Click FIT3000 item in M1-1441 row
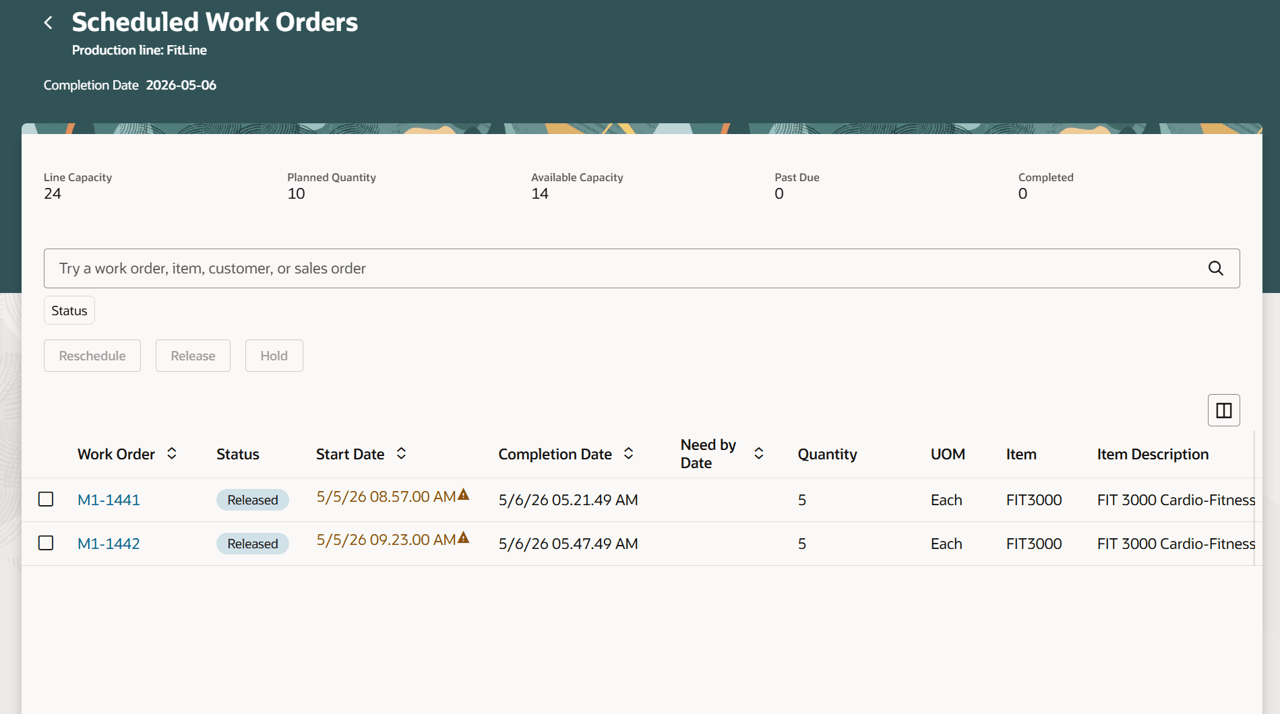The image size is (1280, 714). (x=1034, y=500)
